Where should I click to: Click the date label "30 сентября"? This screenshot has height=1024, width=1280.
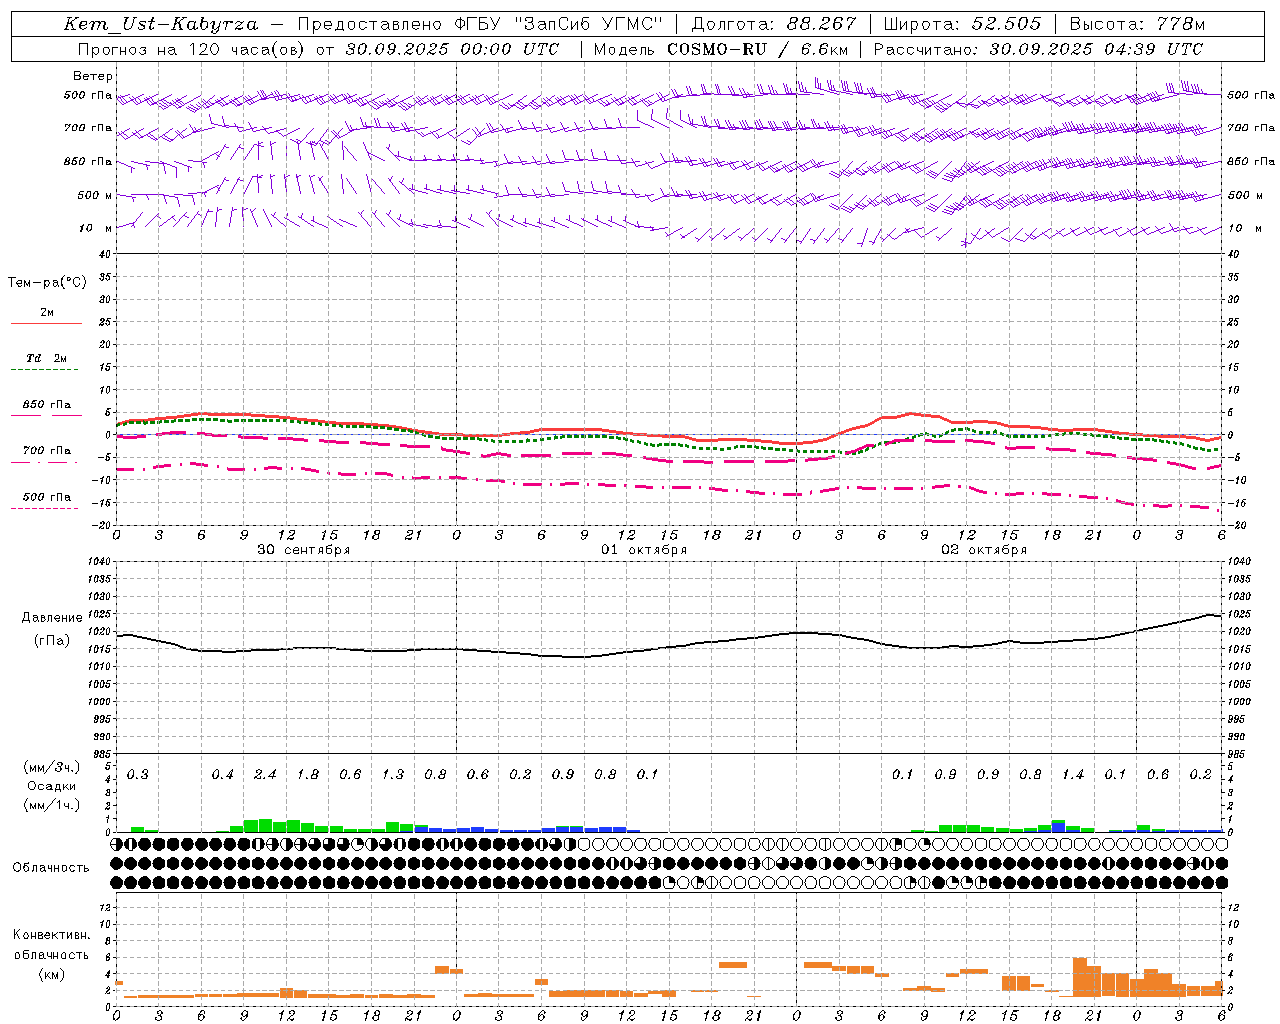[x=304, y=550]
